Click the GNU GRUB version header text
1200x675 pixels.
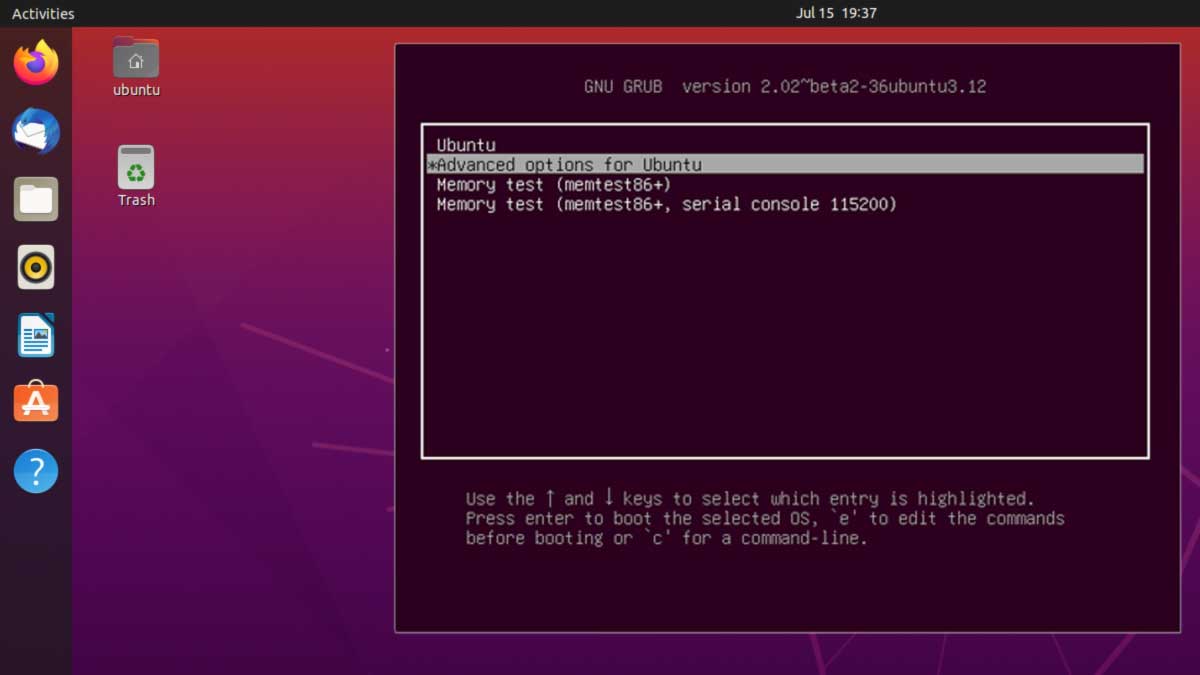coord(785,87)
